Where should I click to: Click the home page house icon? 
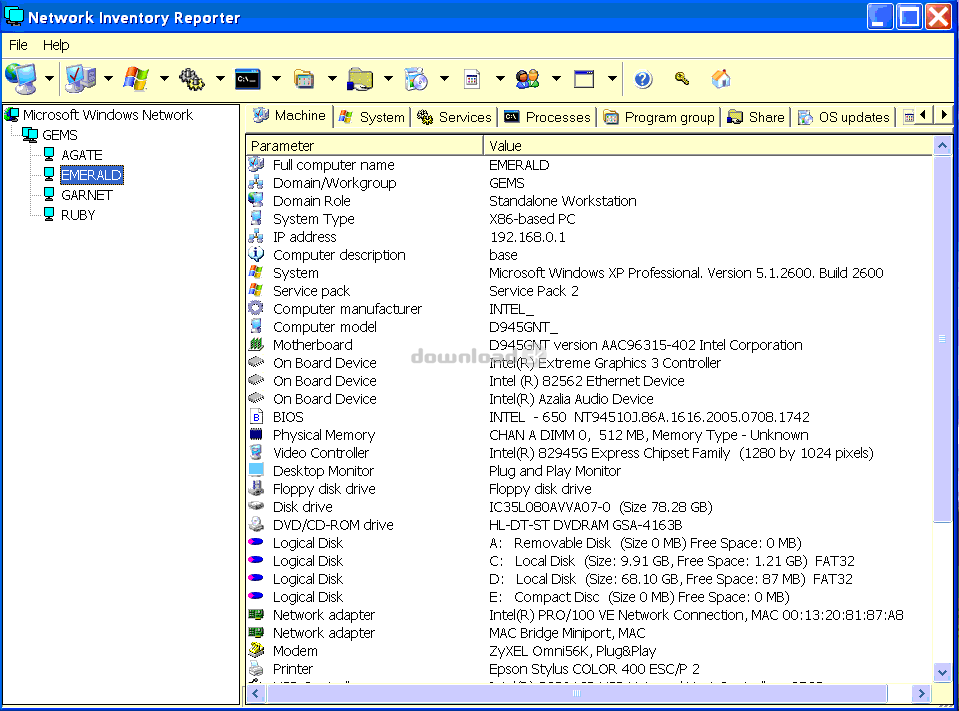(721, 79)
